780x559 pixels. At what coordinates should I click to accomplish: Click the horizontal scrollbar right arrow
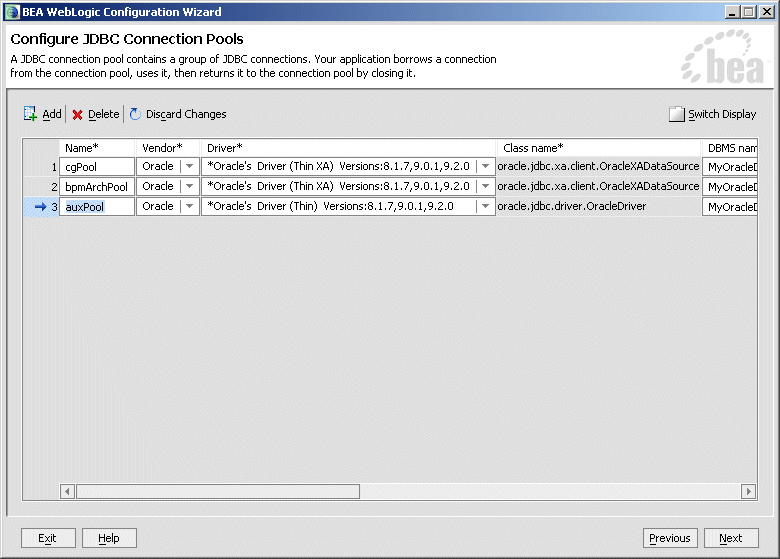[x=748, y=492]
